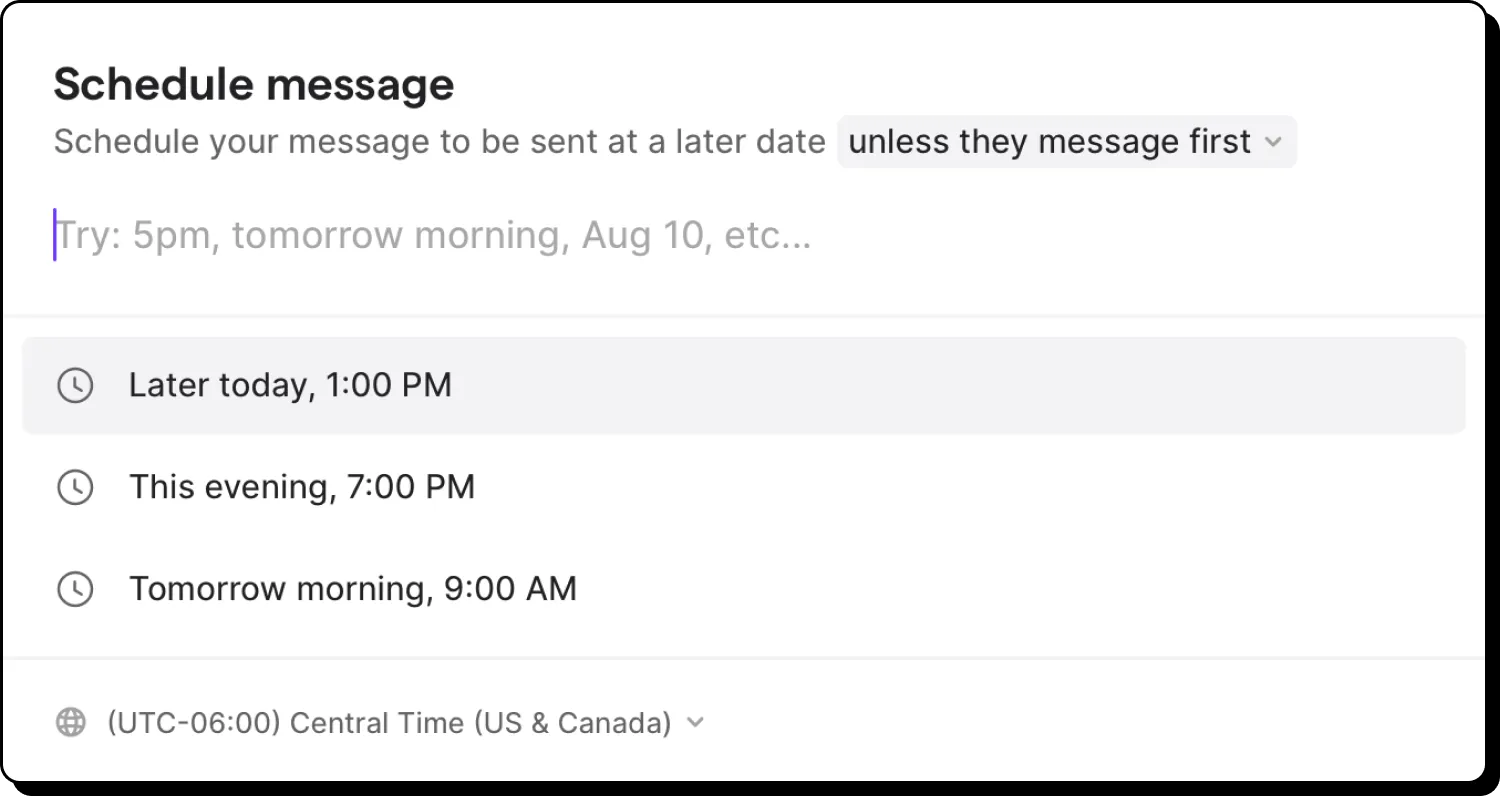Click the unless they message first text
Screen dimensions: 1500x796
tap(1050, 142)
